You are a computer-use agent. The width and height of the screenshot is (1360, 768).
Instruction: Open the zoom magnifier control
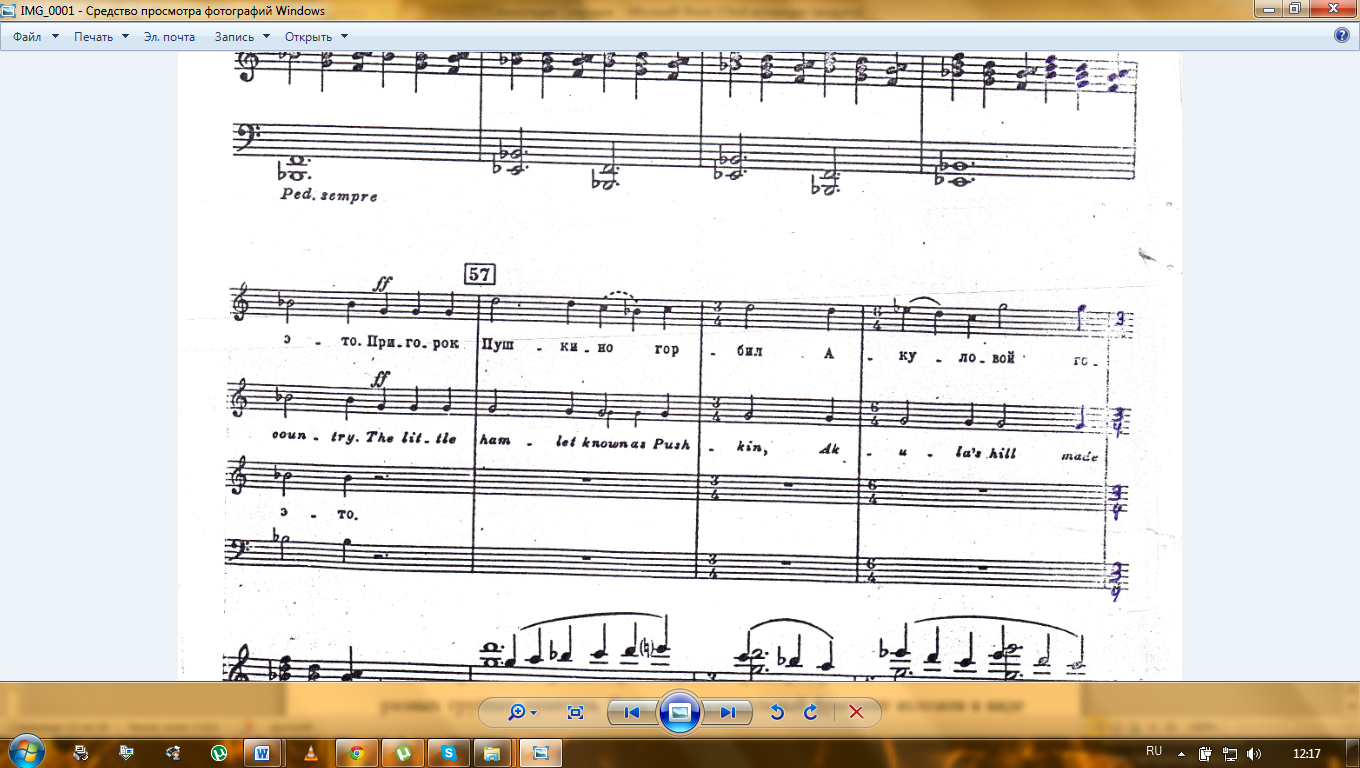(x=517, y=712)
